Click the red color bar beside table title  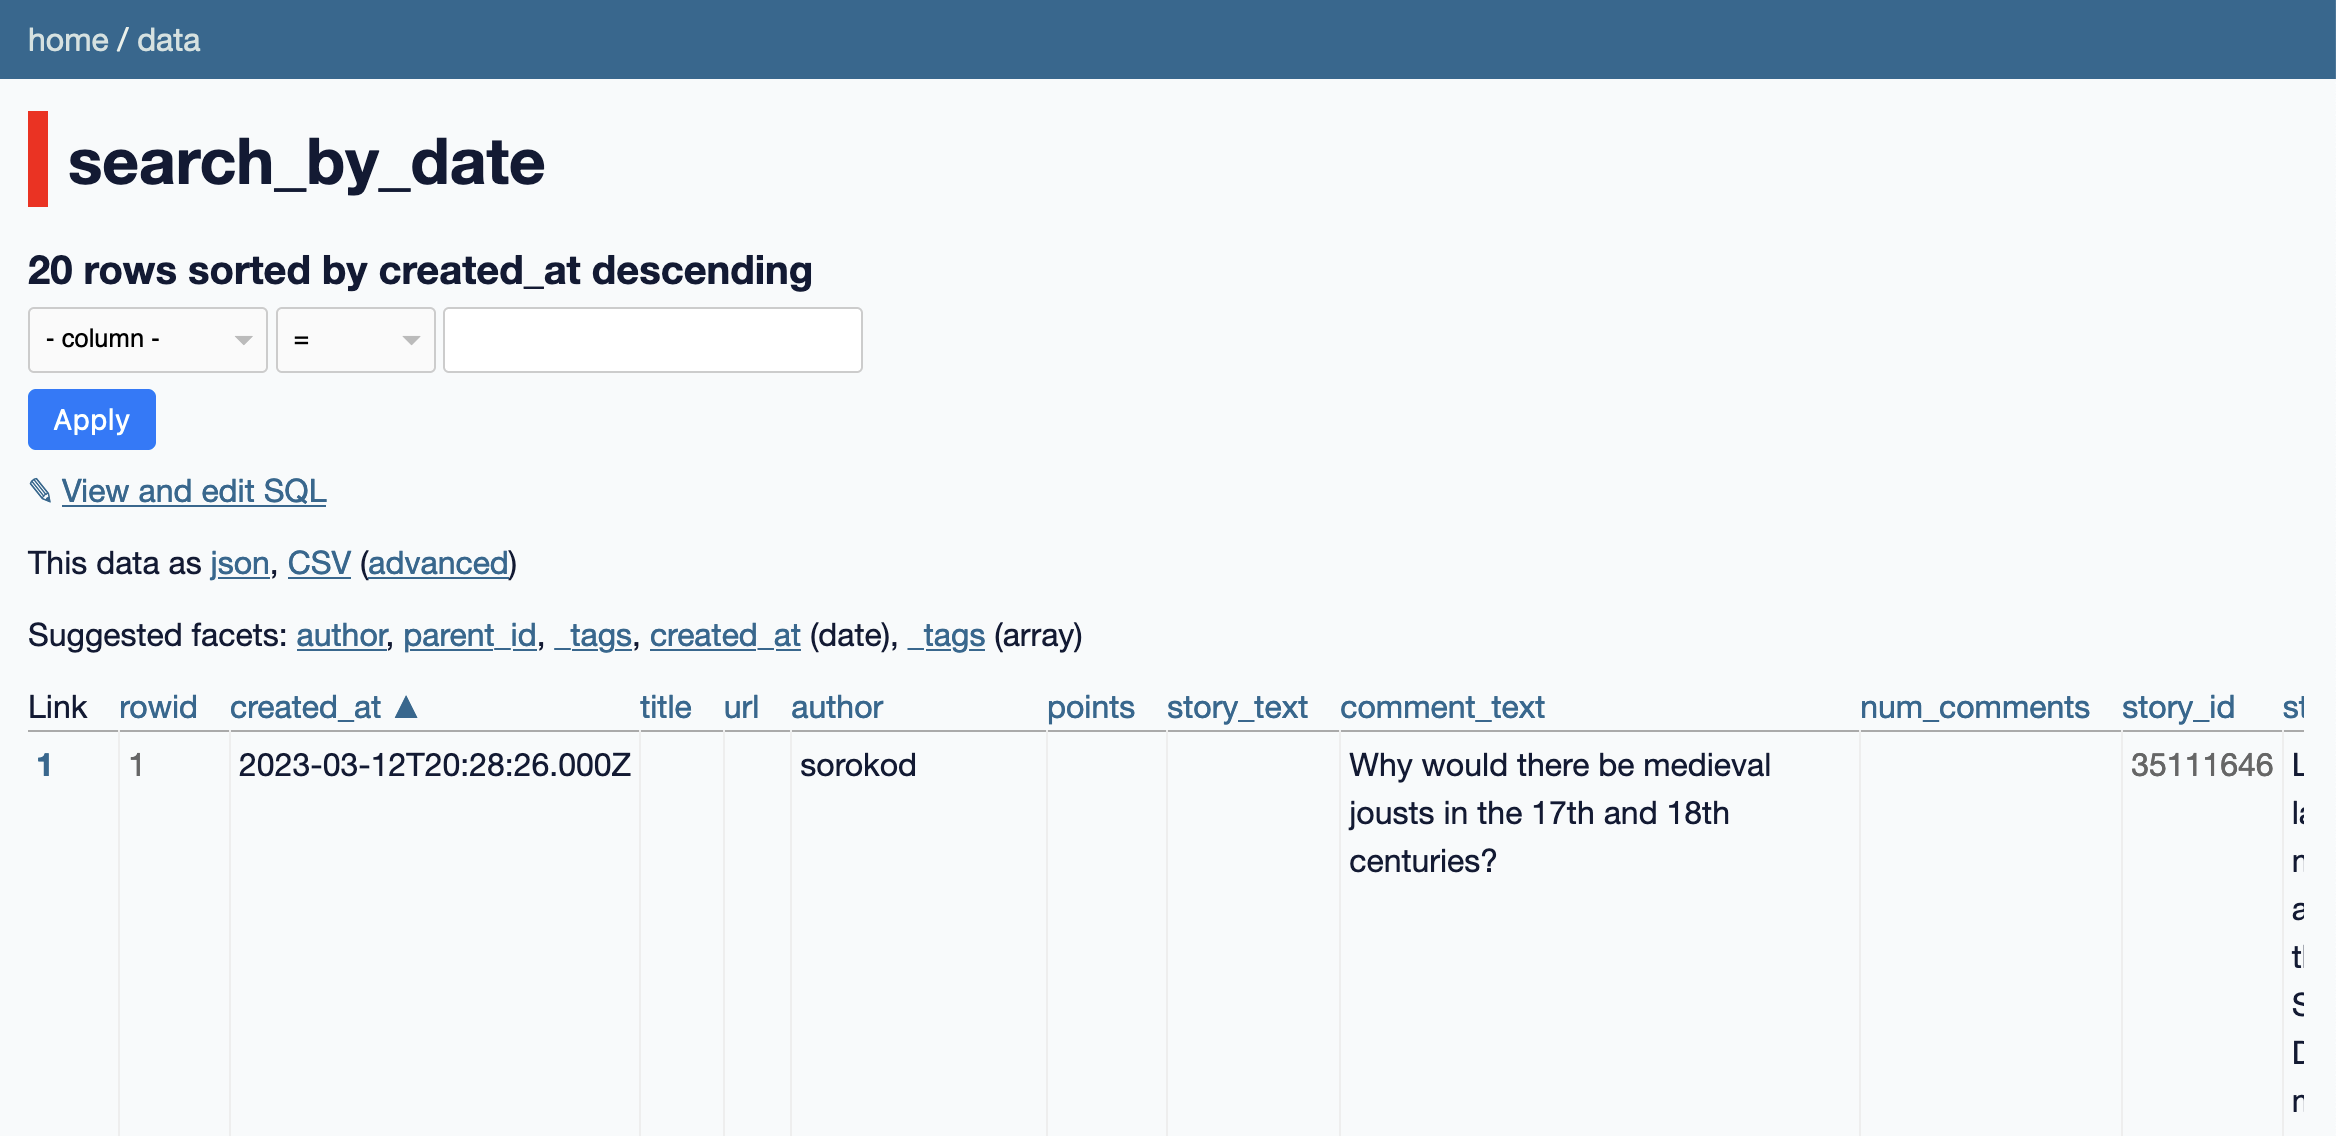(38, 159)
